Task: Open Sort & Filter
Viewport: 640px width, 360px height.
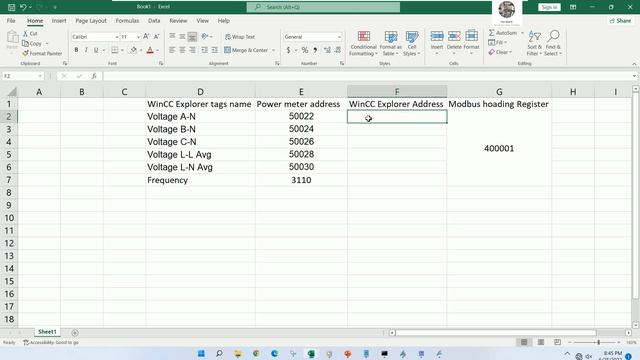Action: tap(534, 43)
